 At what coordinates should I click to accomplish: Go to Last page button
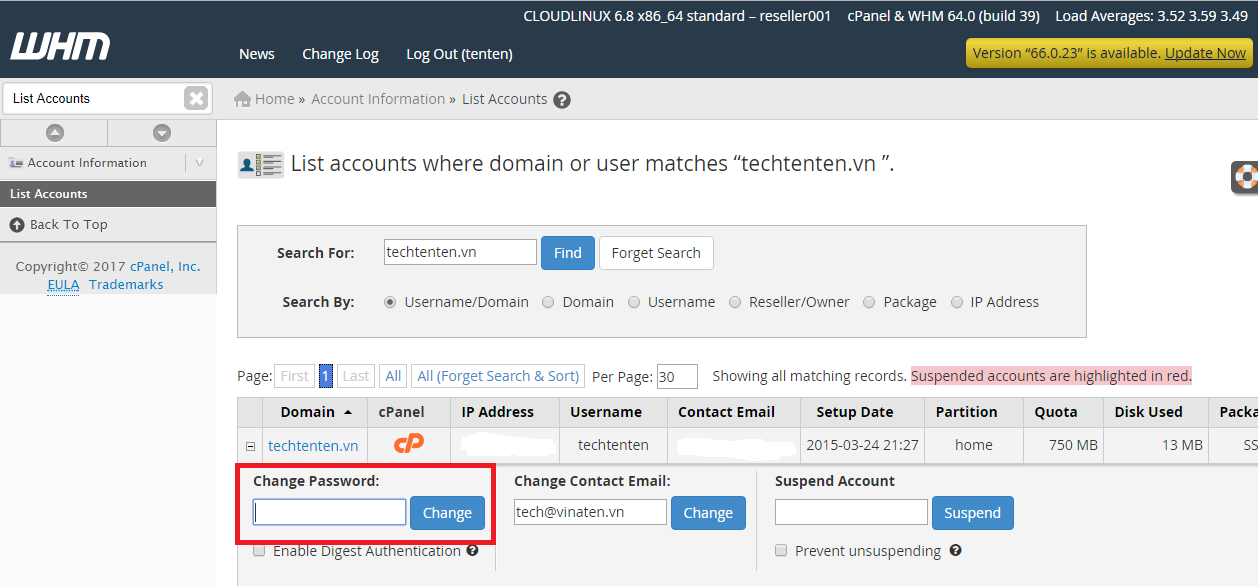(356, 376)
